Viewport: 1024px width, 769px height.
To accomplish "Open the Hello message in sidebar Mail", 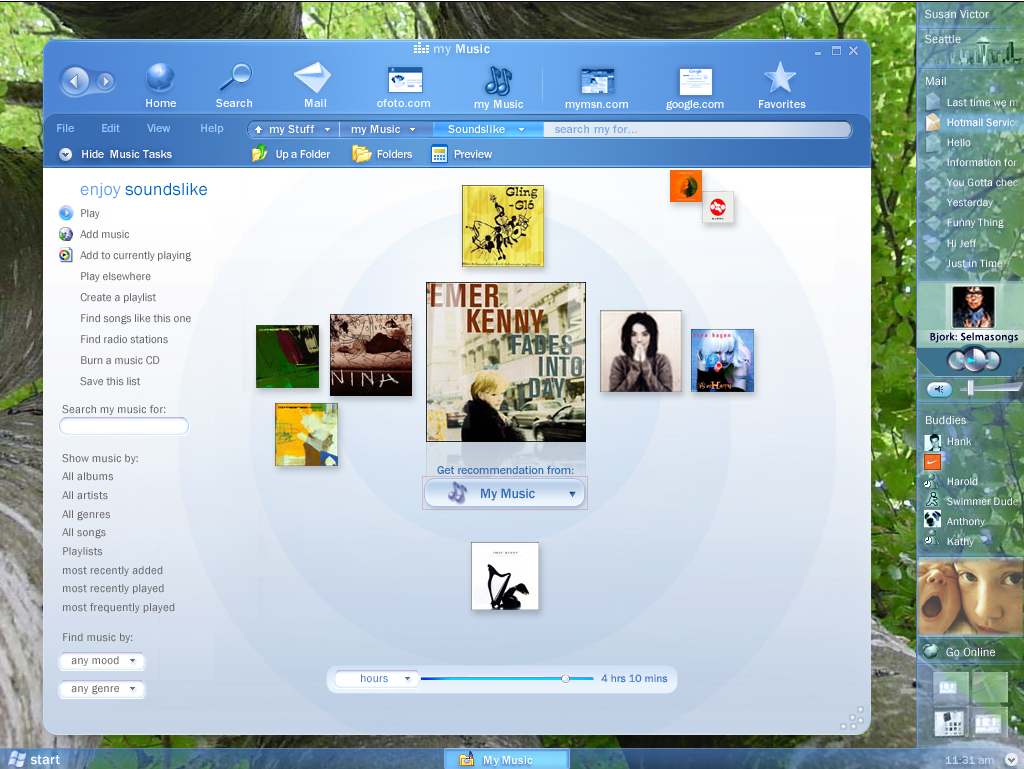I will [959, 142].
